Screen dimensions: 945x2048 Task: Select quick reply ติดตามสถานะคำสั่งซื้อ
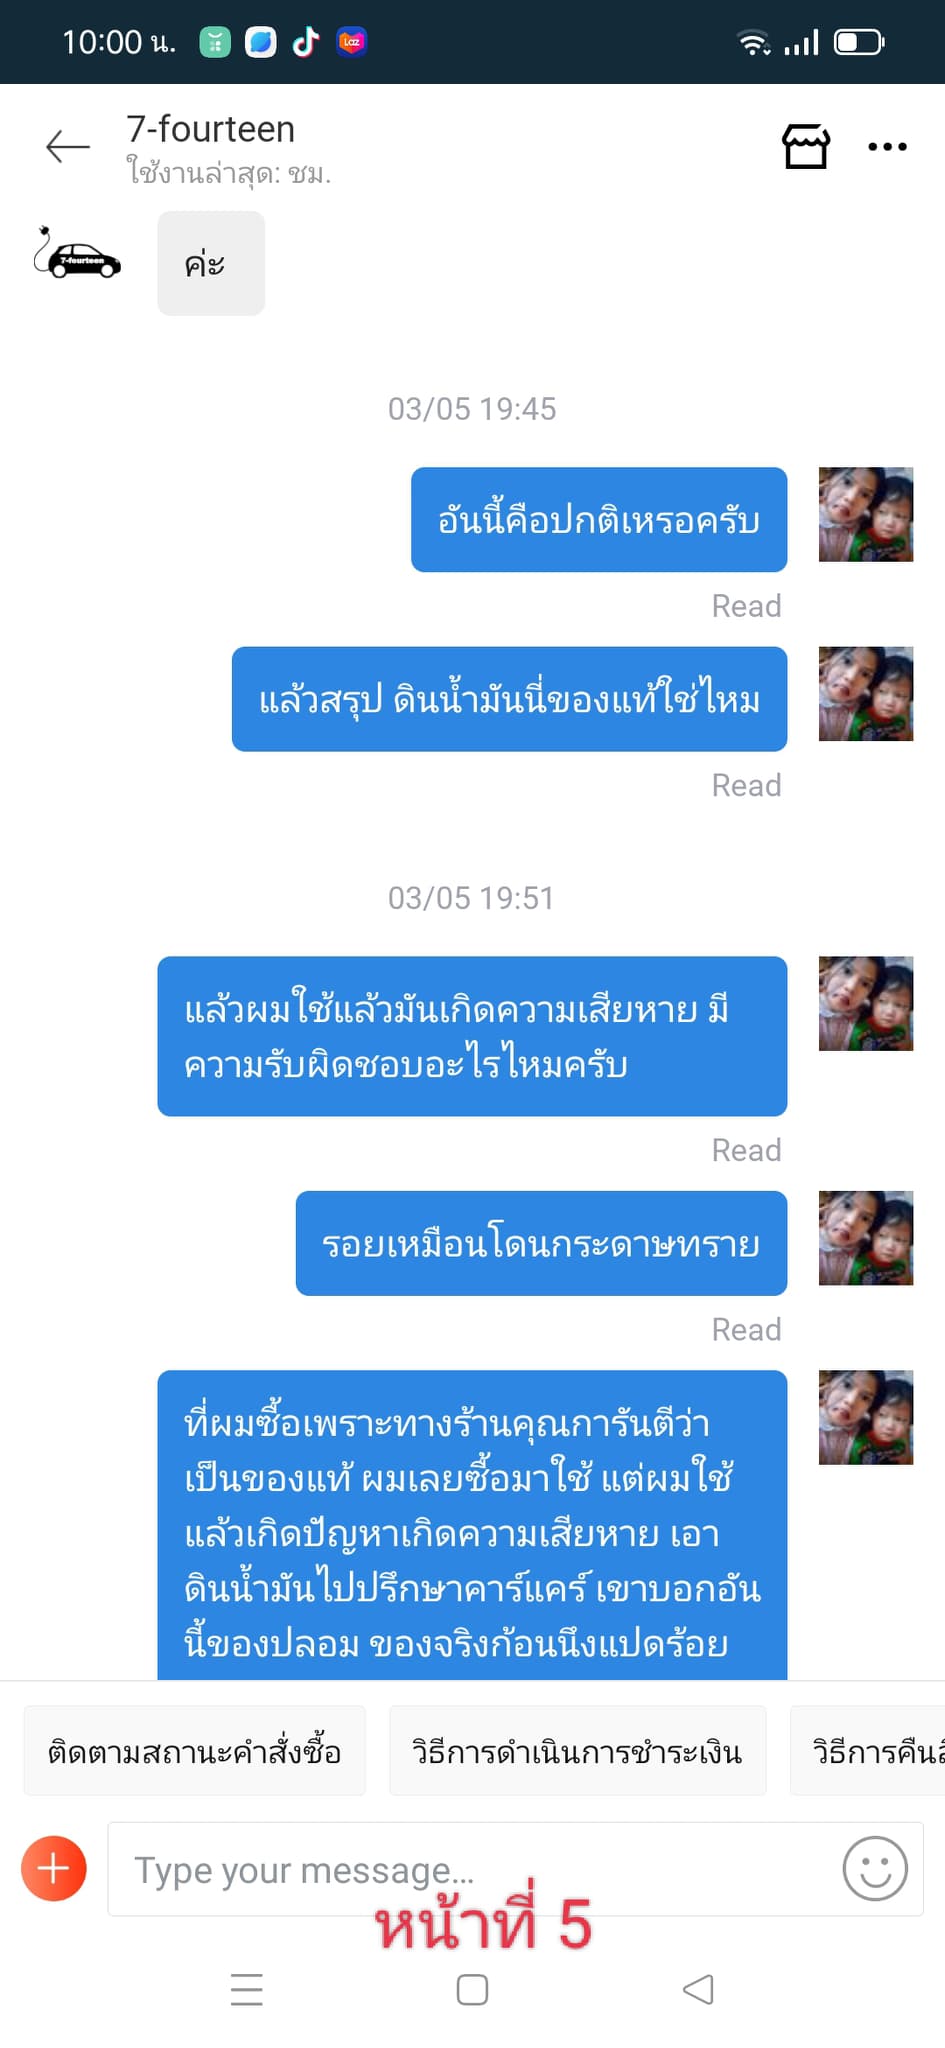coord(194,1751)
